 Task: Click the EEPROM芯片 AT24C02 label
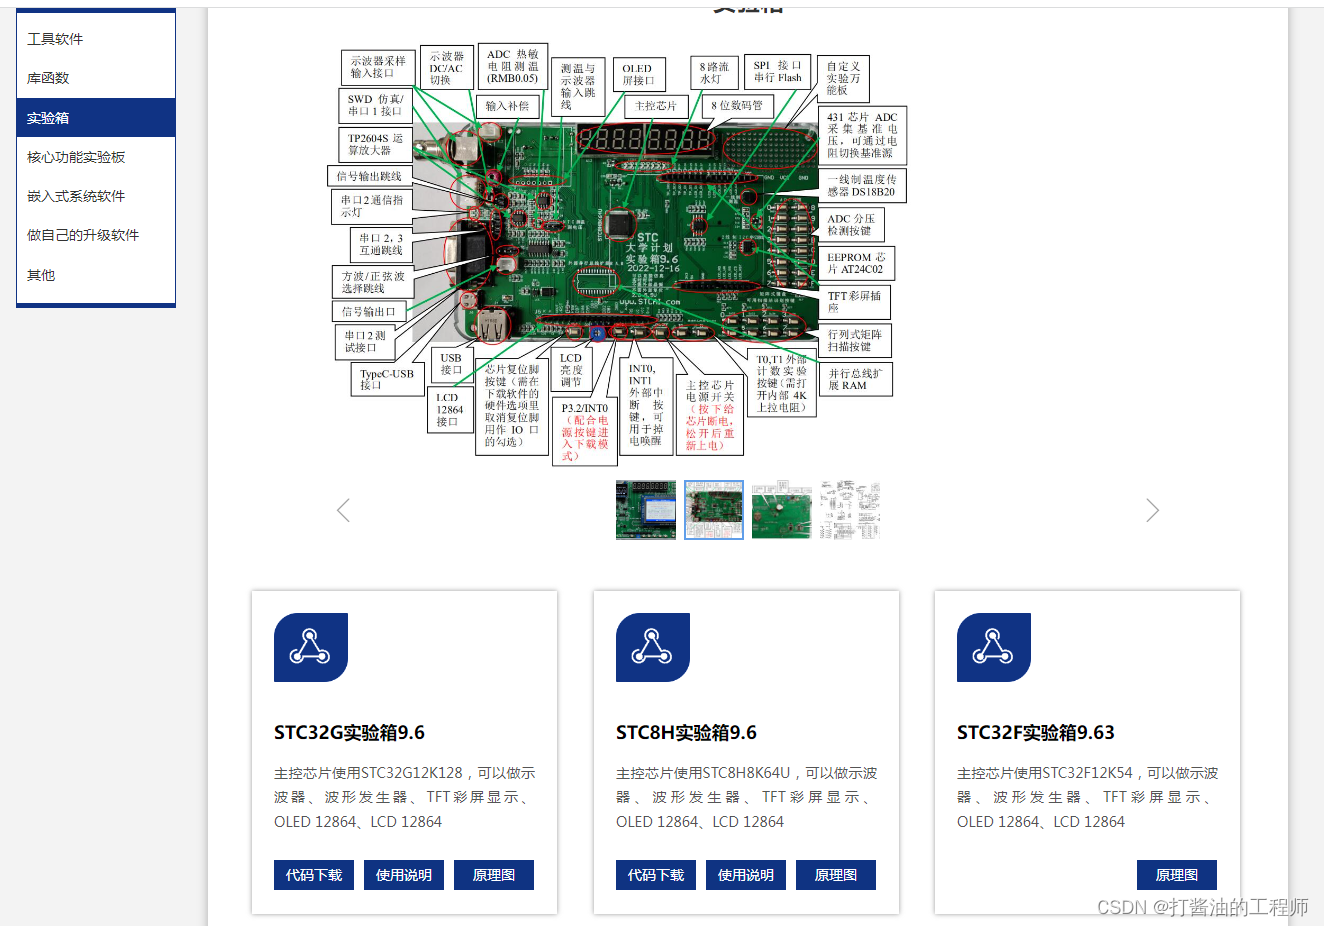[856, 264]
